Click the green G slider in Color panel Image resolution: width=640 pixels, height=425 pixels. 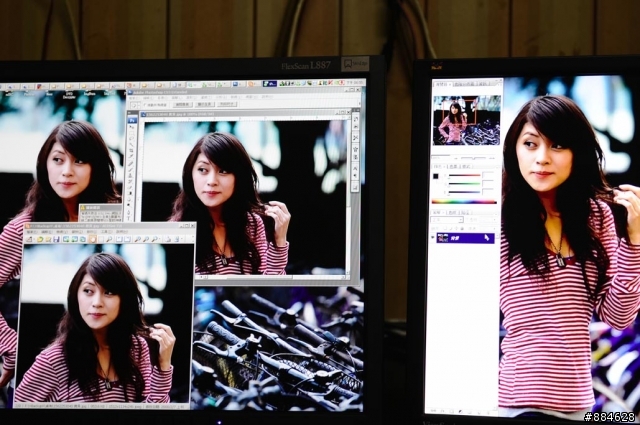coord(464,184)
